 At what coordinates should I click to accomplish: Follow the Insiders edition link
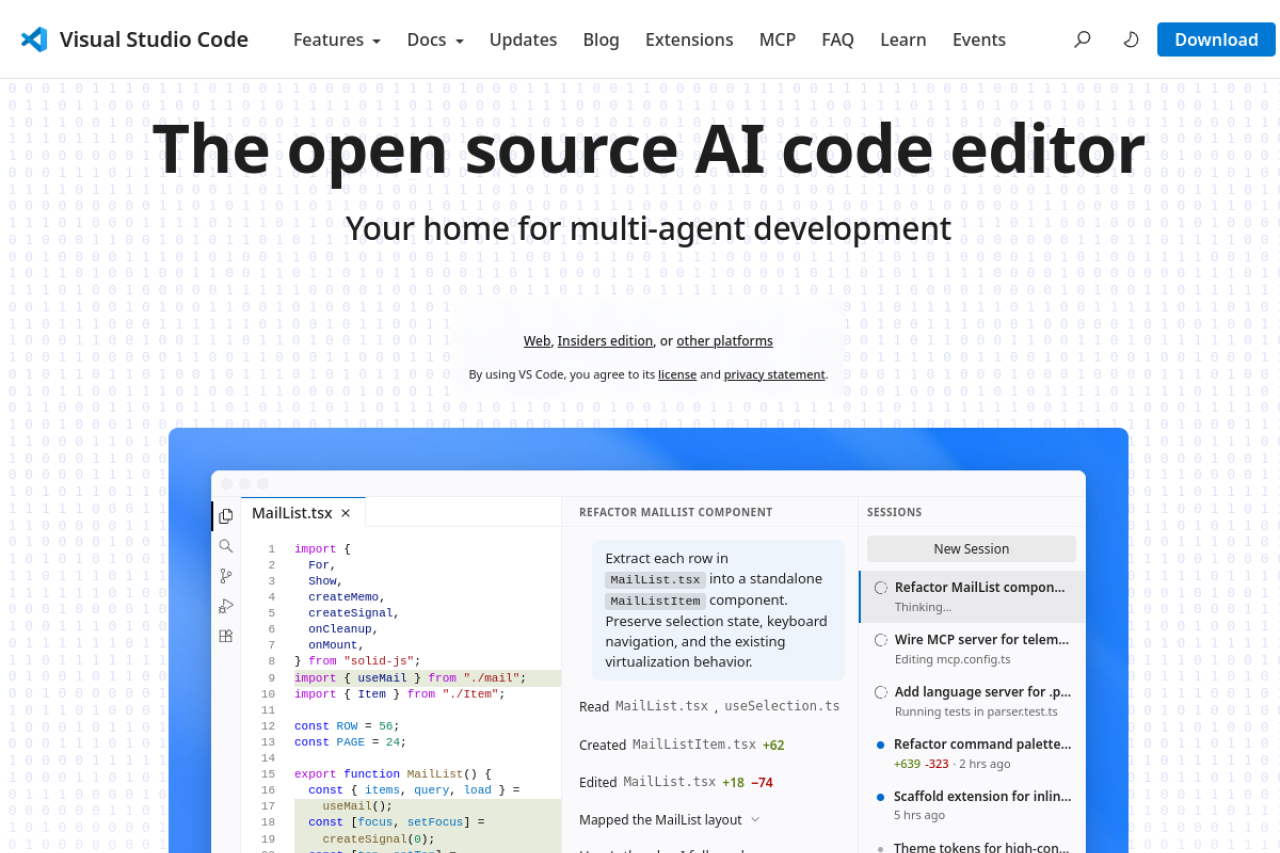(x=605, y=341)
